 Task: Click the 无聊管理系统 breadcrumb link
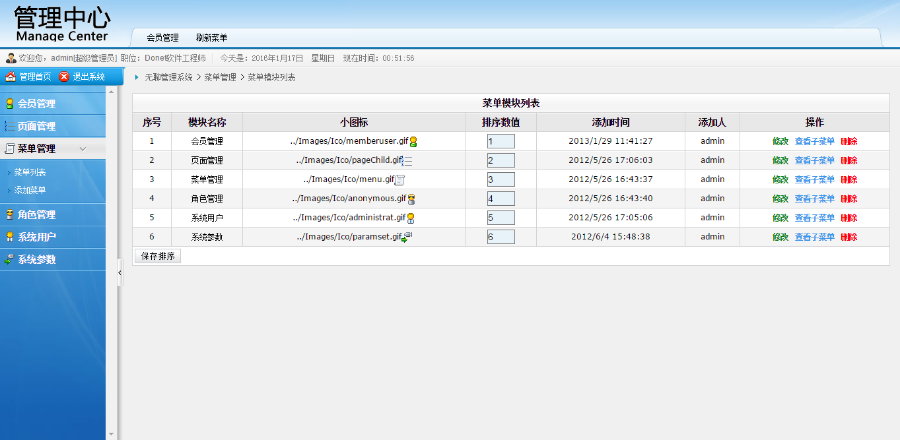point(168,77)
